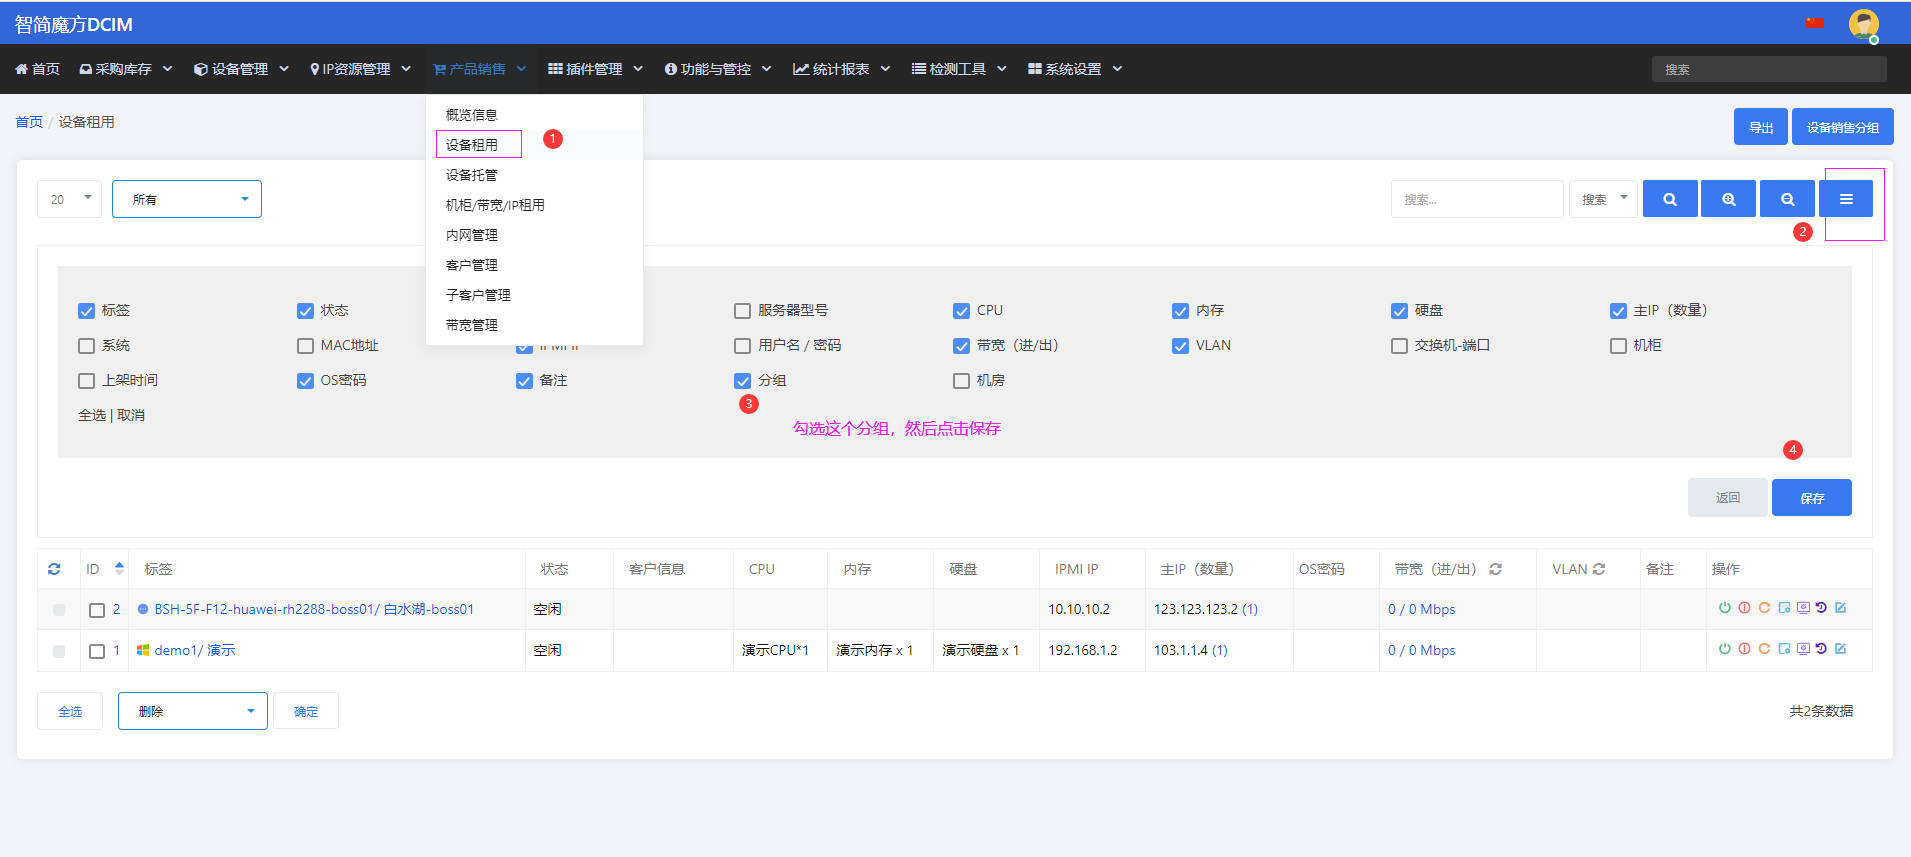This screenshot has height=857, width=1911.
Task: Click the zoom-in magnifier button
Action: point(1729,199)
